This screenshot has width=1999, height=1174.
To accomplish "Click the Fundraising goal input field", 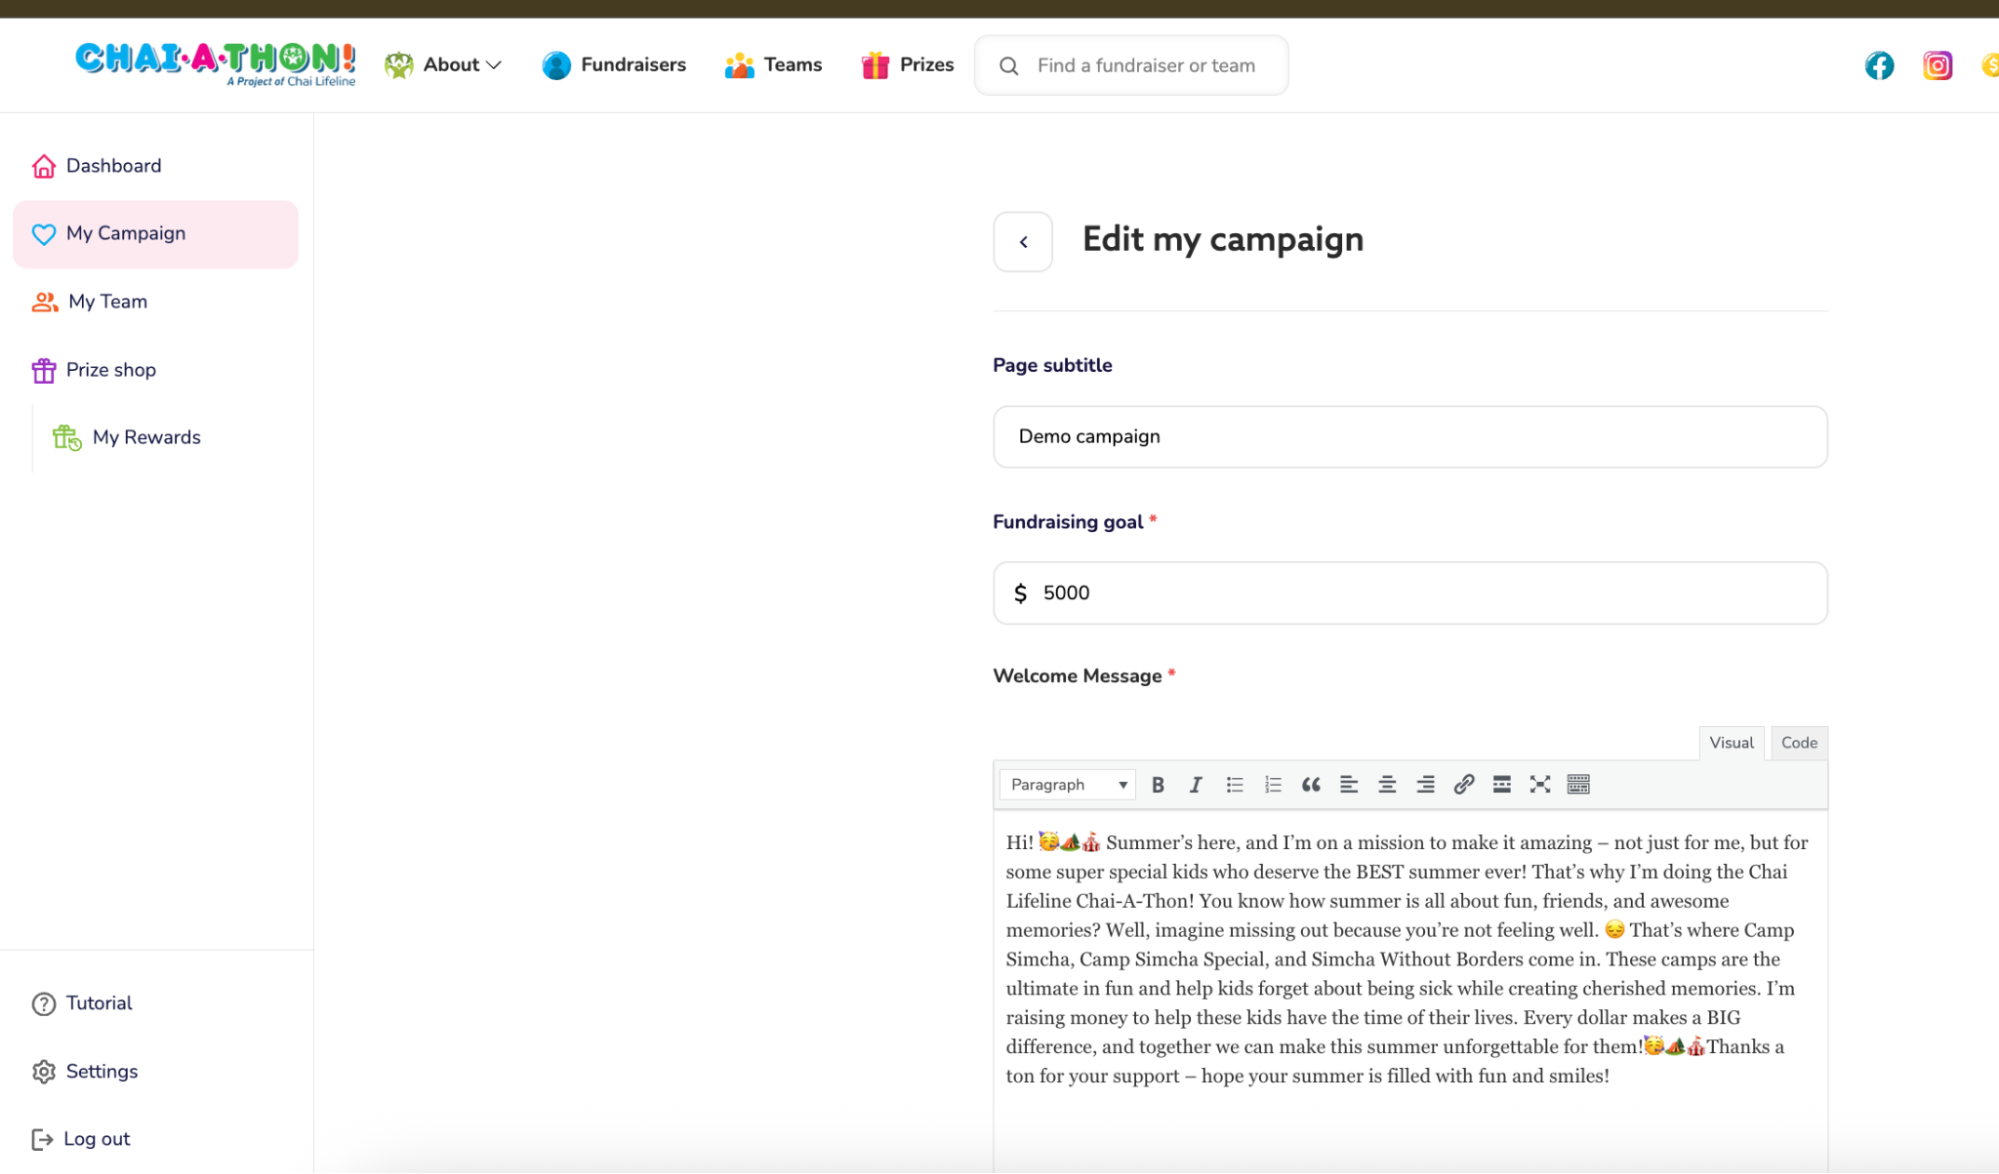I will tap(1410, 593).
